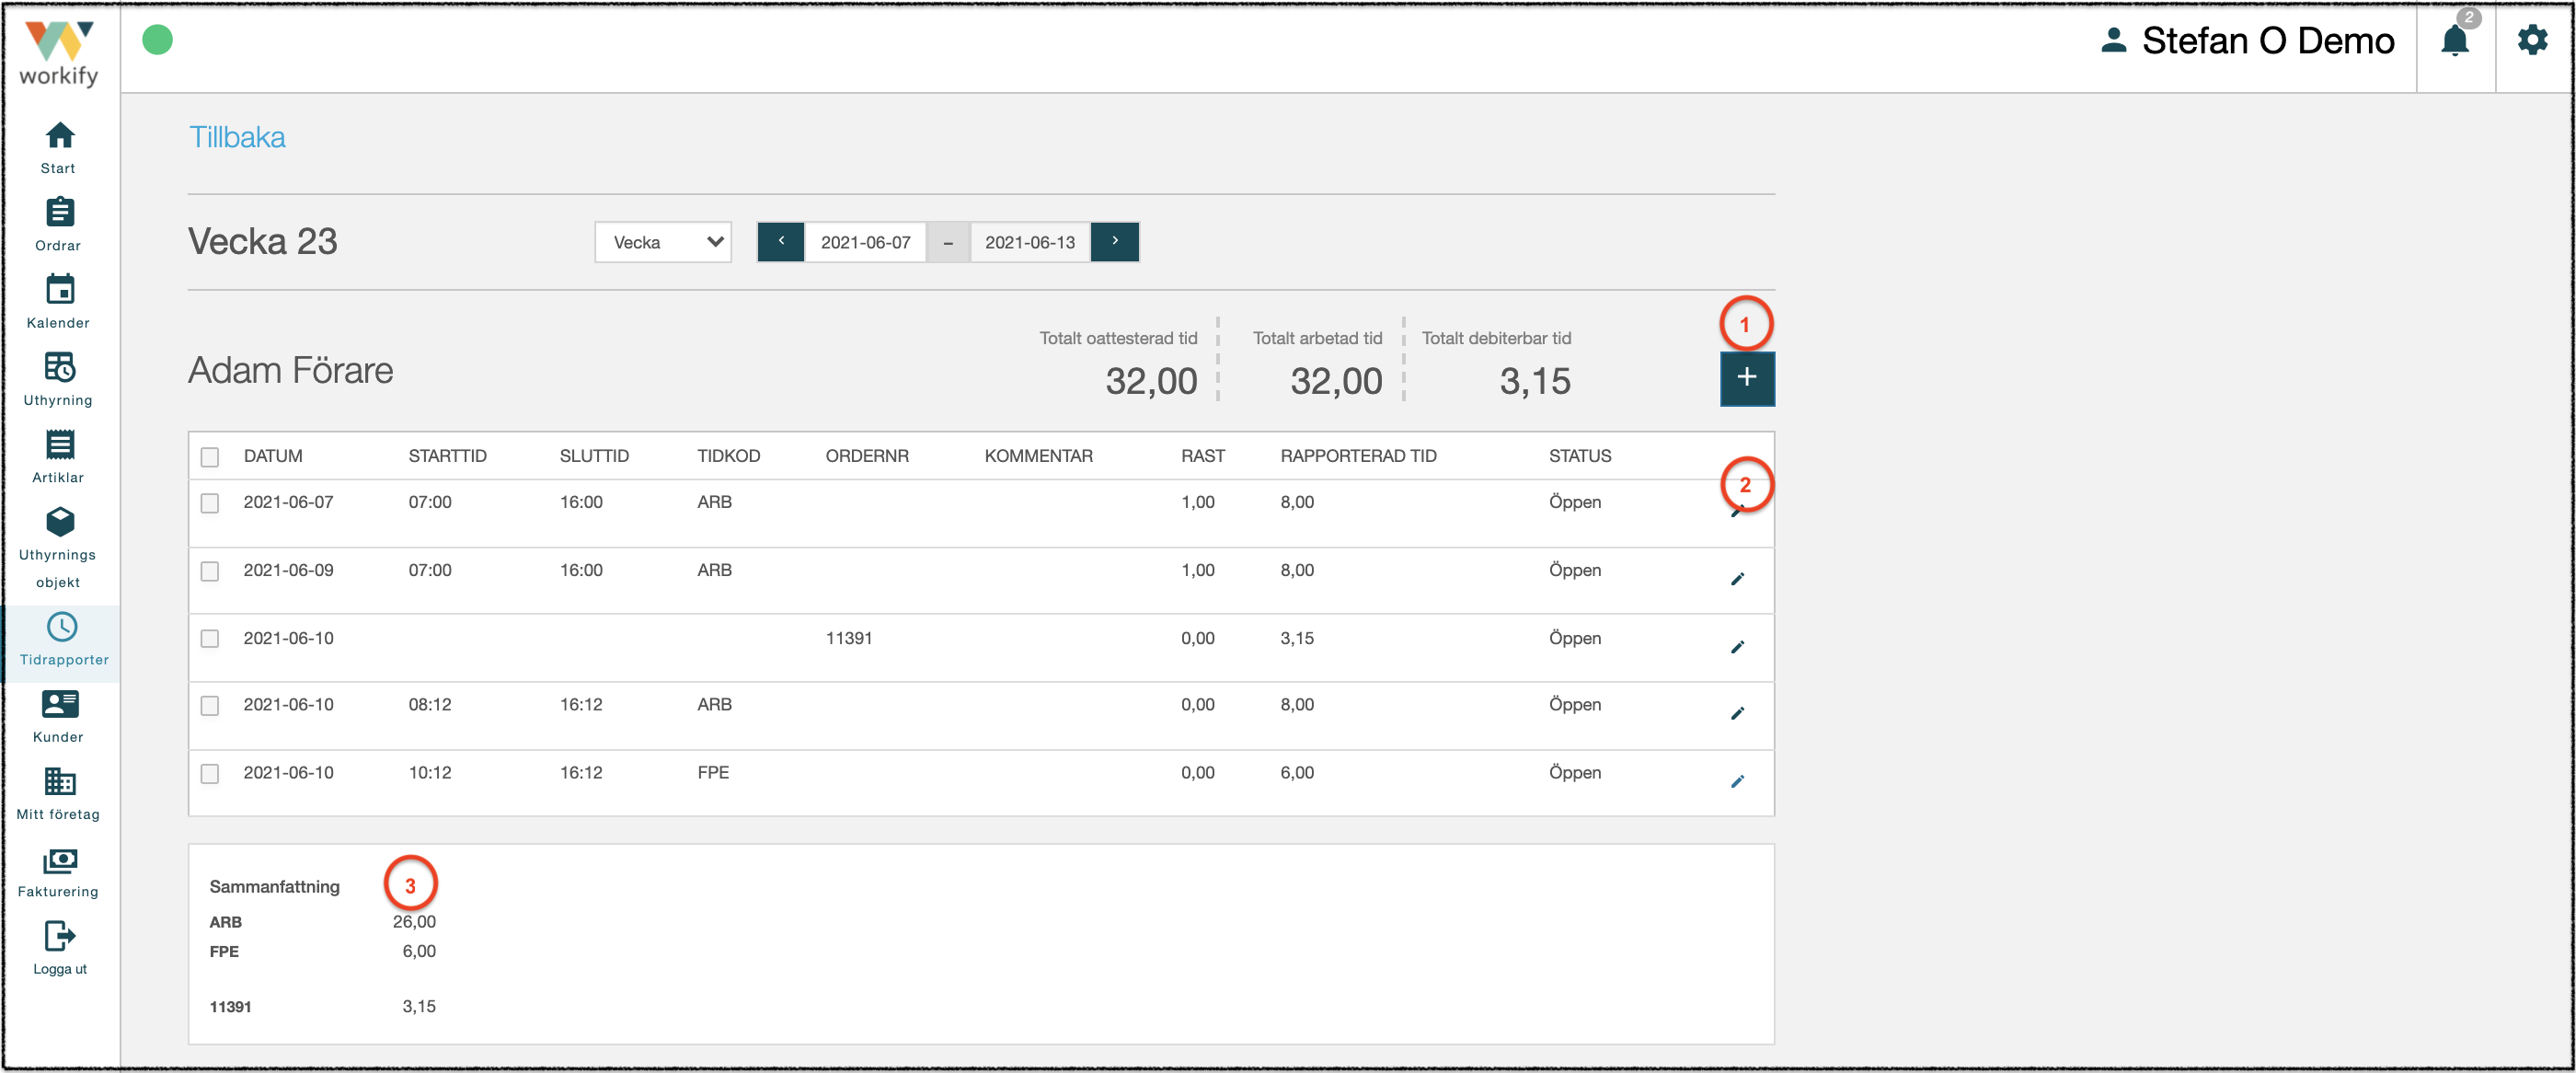Image resolution: width=2576 pixels, height=1073 pixels.
Task: Open the Mitt företag building icon
Action: (60, 781)
